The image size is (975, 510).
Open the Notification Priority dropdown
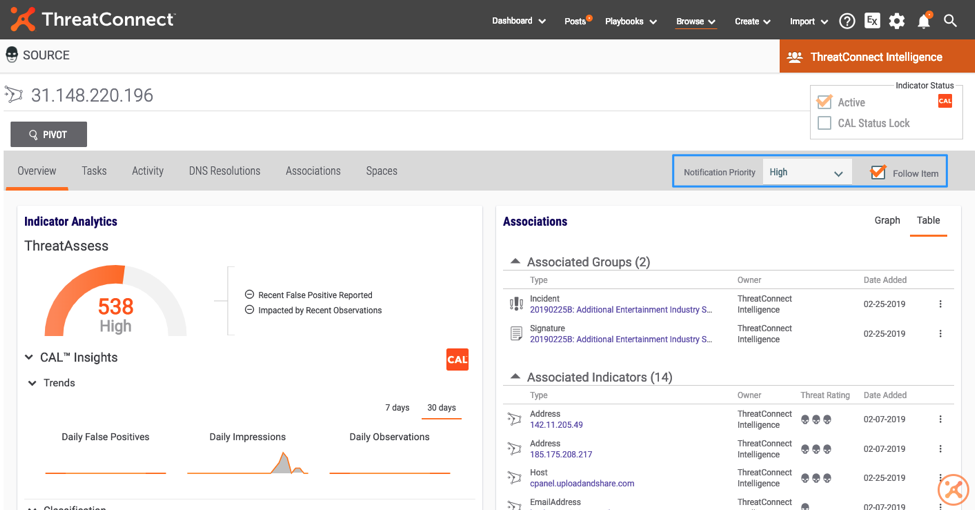click(807, 172)
